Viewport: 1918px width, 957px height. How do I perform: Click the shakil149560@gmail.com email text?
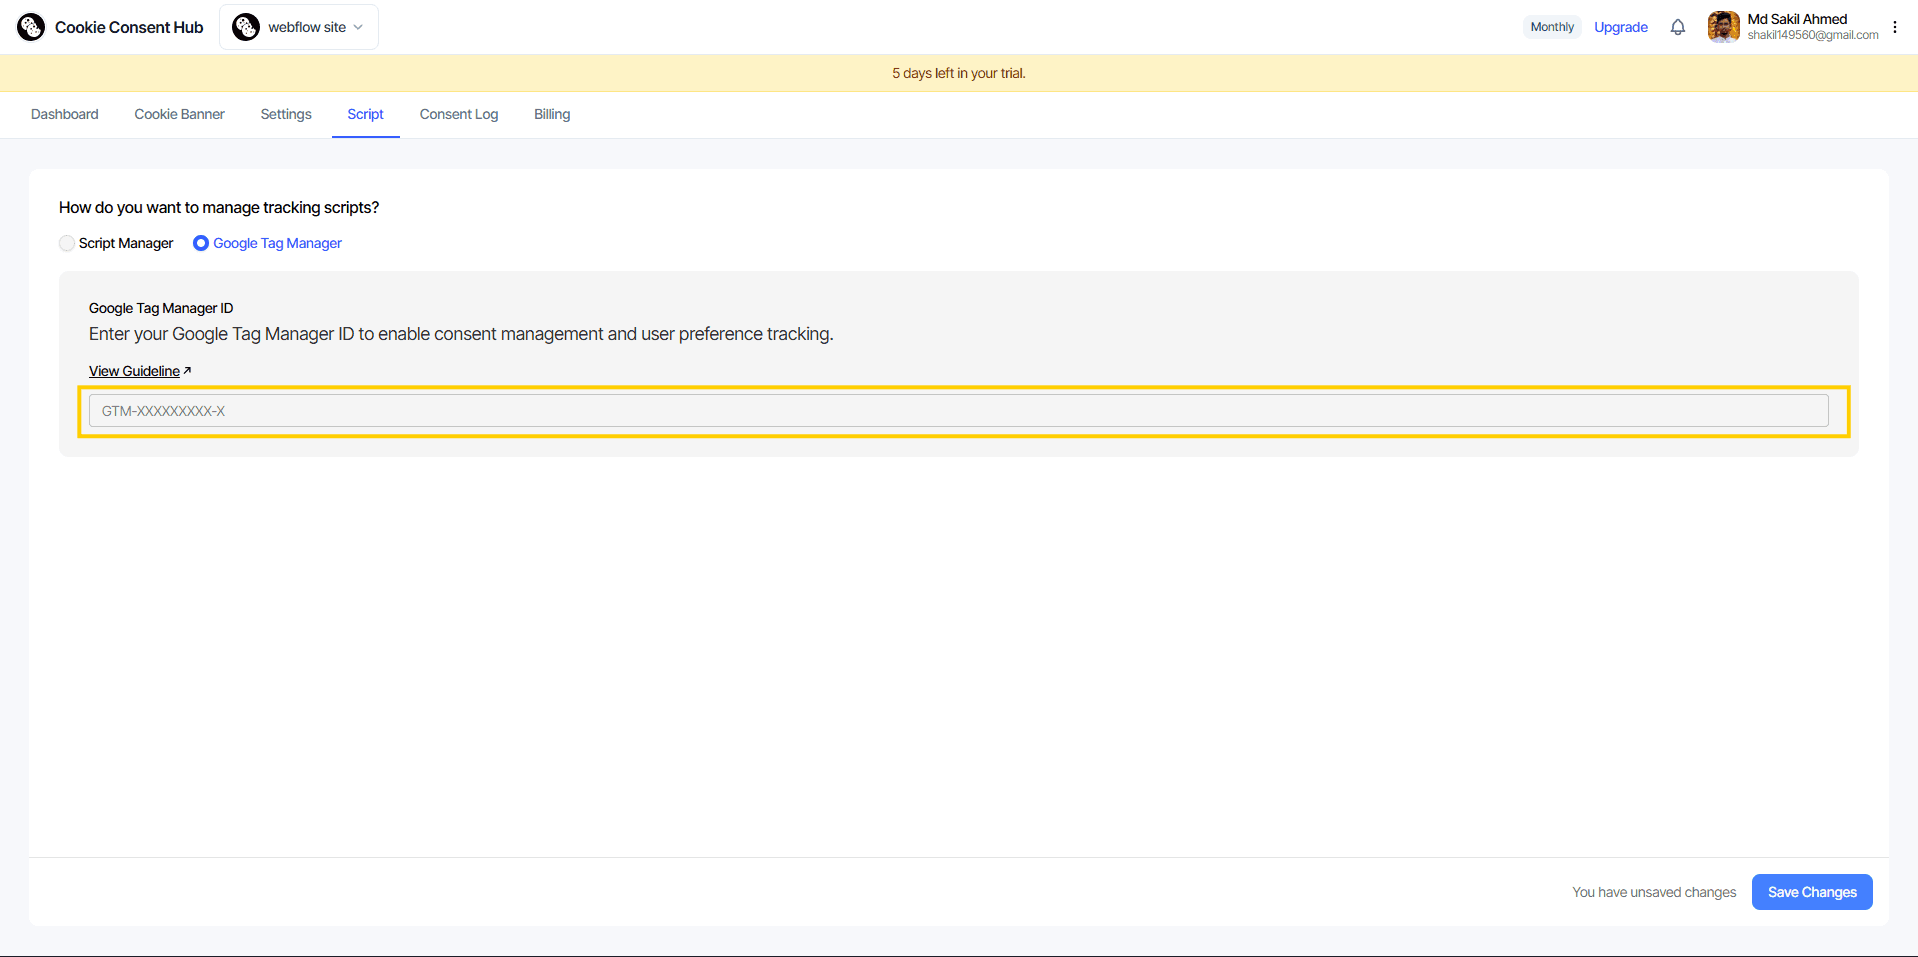click(x=1813, y=35)
